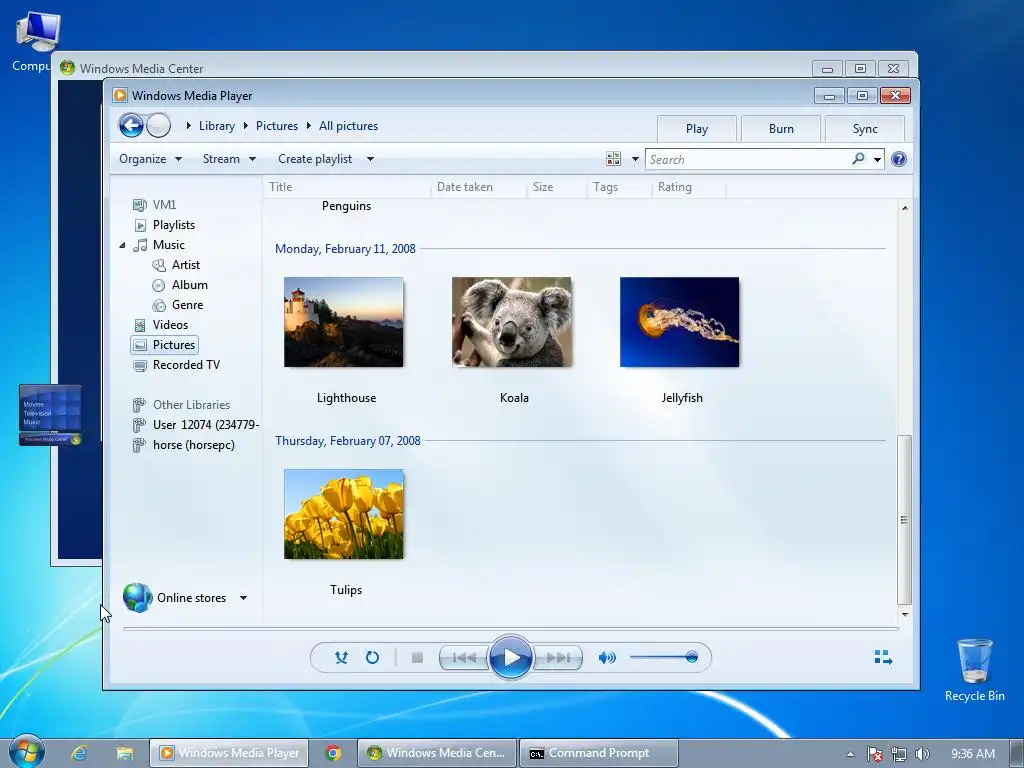Click in the Search input field

pyautogui.click(x=748, y=159)
